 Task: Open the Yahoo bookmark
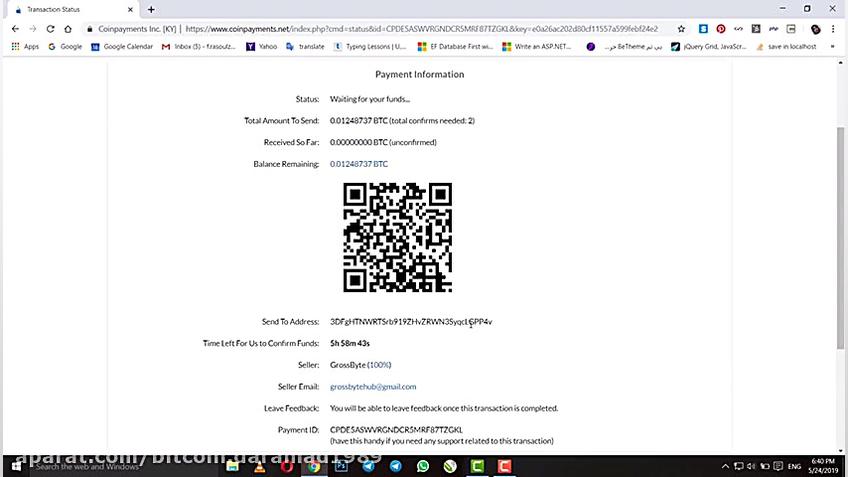(x=261, y=47)
